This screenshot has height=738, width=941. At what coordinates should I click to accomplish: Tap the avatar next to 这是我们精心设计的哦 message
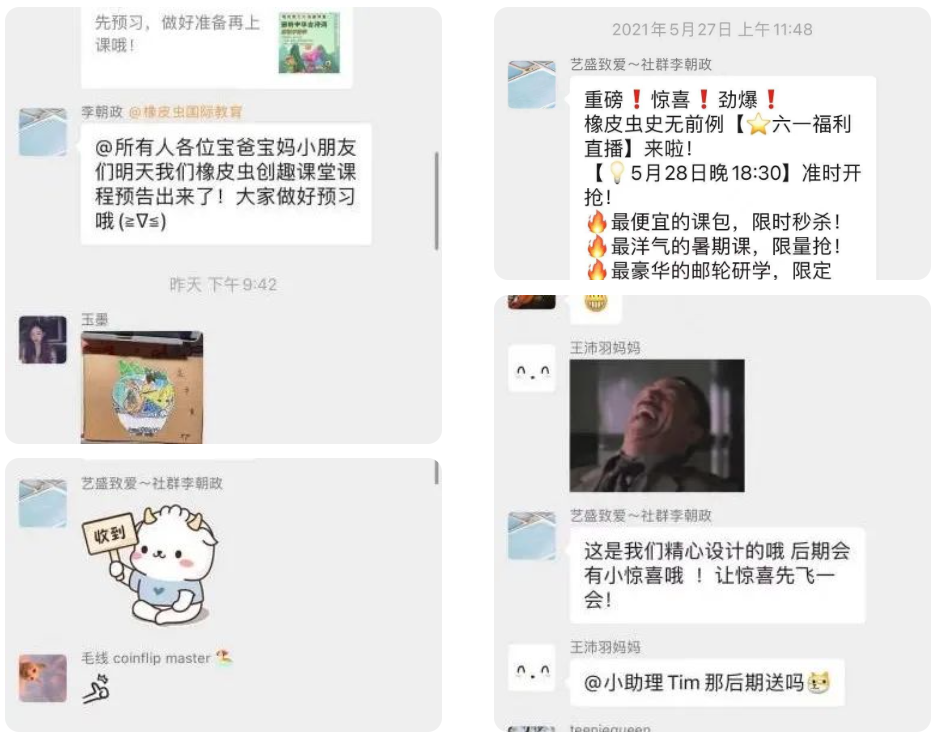pyautogui.click(x=532, y=536)
